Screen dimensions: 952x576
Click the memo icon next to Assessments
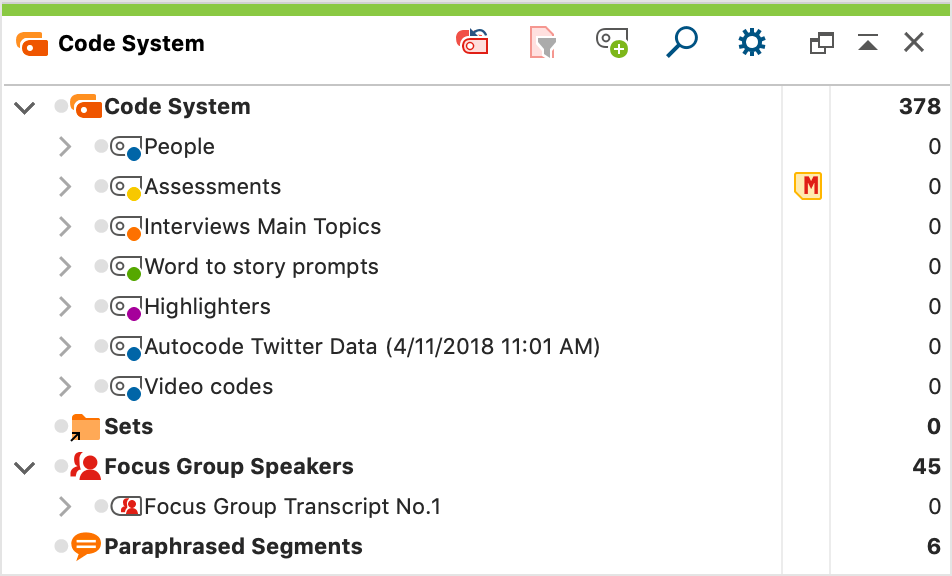click(x=808, y=186)
